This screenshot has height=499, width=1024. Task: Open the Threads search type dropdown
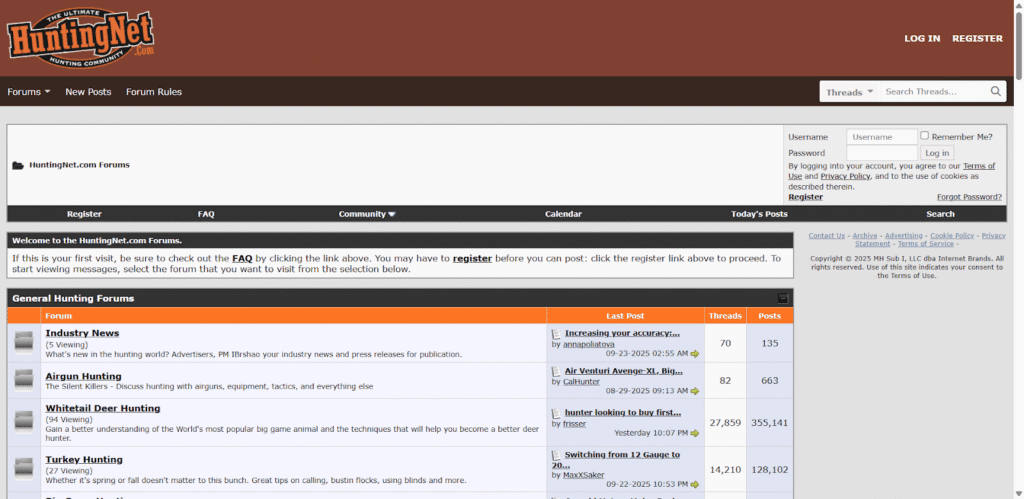[x=850, y=92]
